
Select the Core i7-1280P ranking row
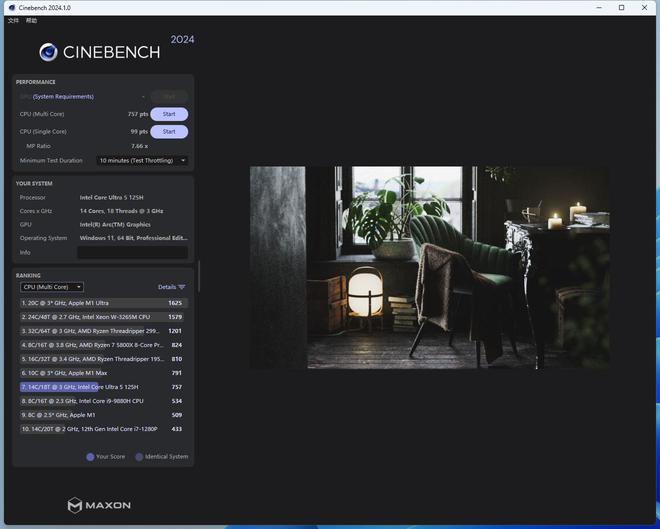tap(104, 429)
